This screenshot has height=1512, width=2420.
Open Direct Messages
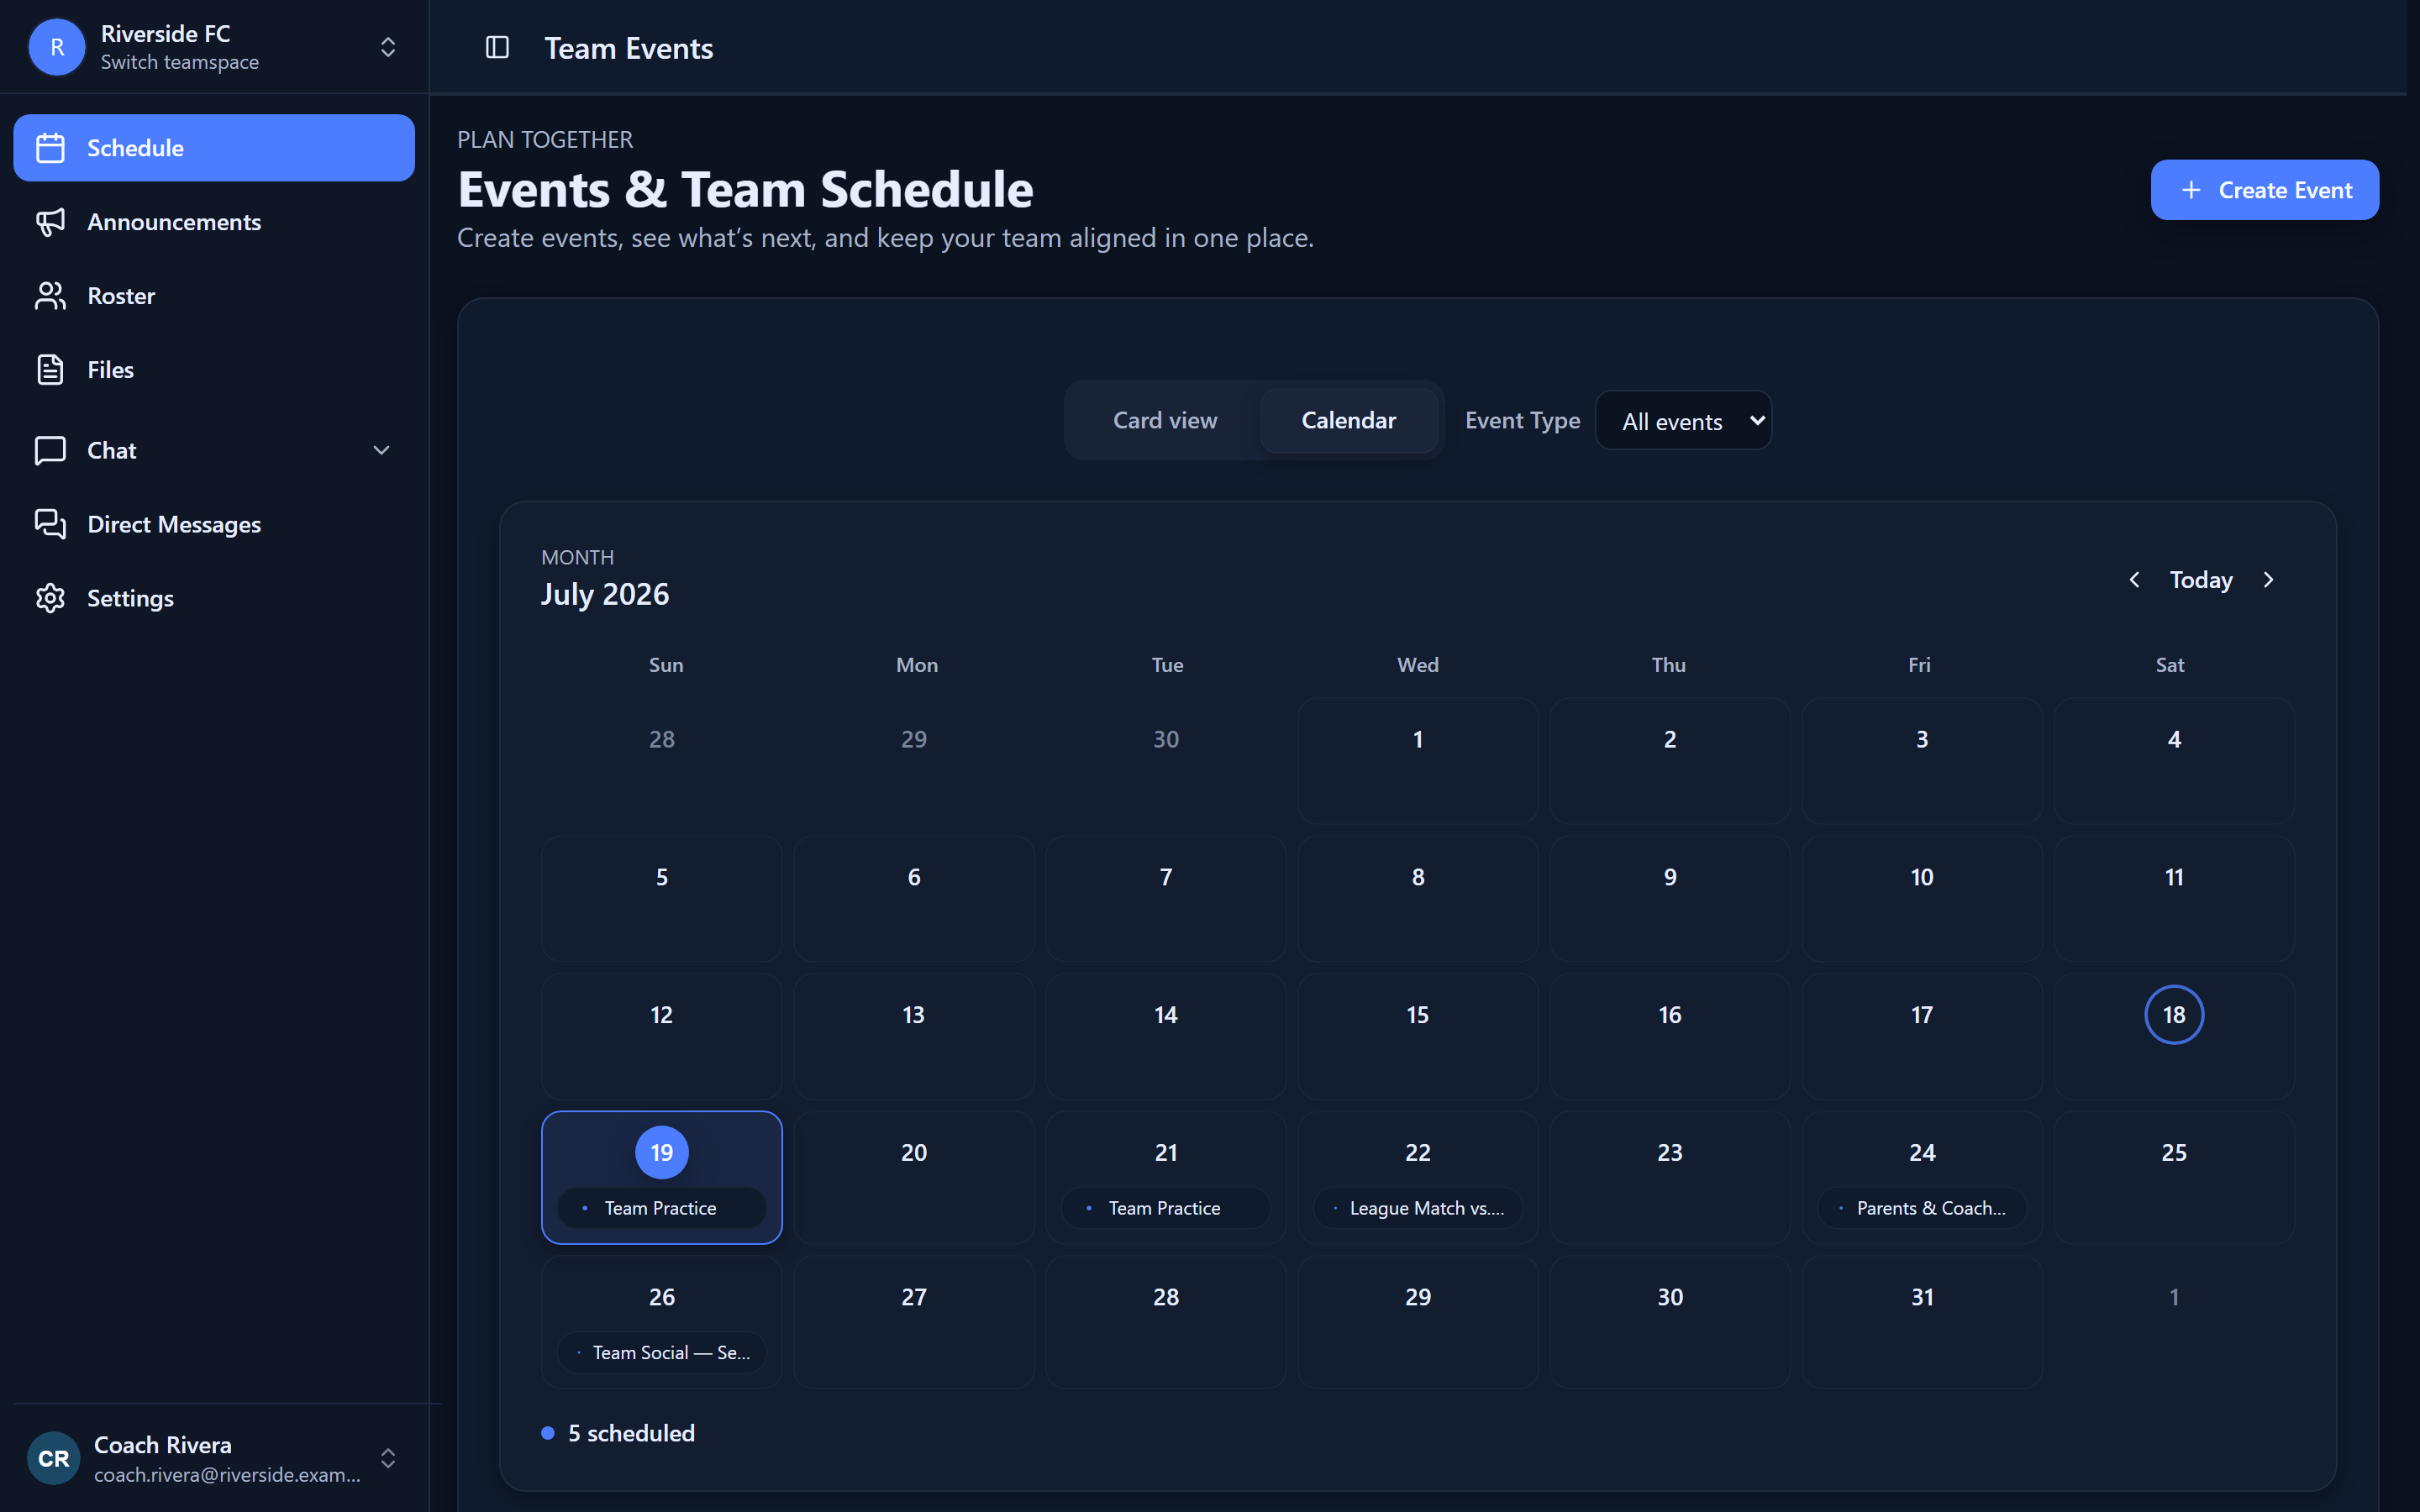coord(214,524)
